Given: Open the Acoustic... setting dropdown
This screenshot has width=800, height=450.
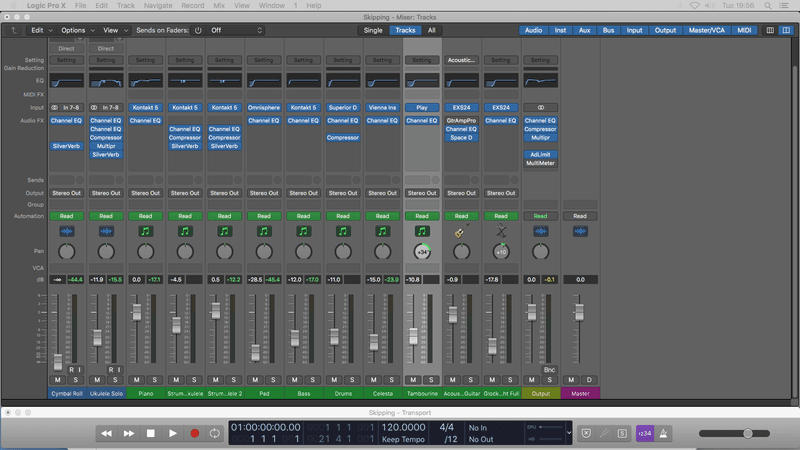Looking at the screenshot, I should [461, 60].
